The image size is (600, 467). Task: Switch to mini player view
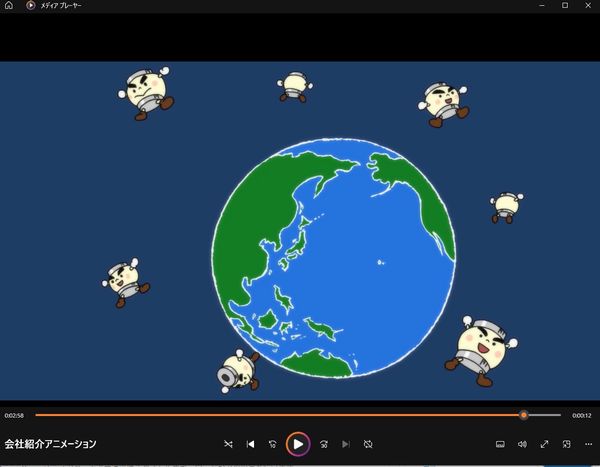pos(566,443)
